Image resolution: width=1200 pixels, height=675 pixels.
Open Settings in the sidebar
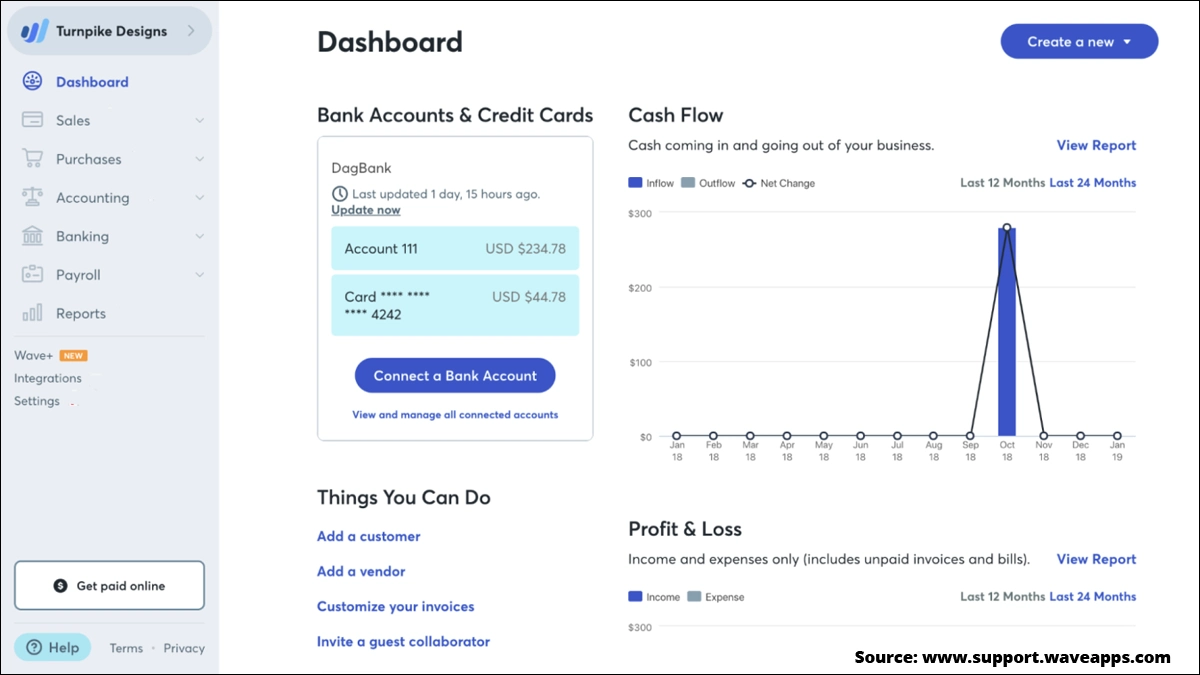tap(37, 401)
